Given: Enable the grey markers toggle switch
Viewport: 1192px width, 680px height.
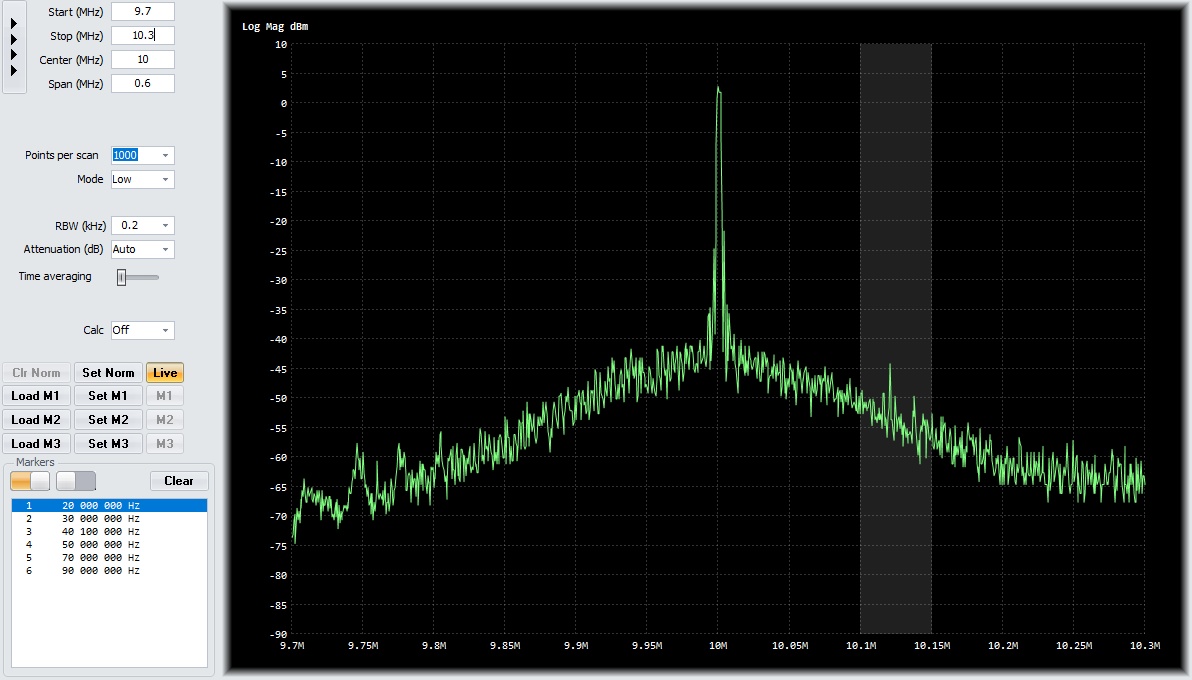Looking at the screenshot, I should coord(76,481).
